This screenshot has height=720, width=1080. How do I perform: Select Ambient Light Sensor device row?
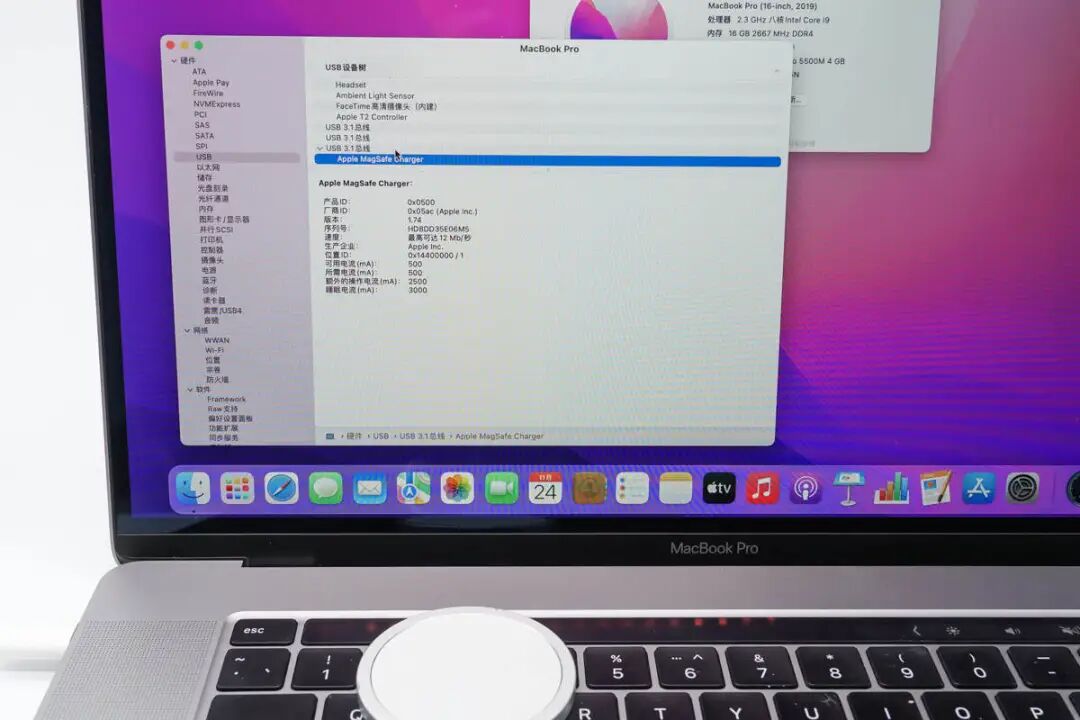click(375, 96)
